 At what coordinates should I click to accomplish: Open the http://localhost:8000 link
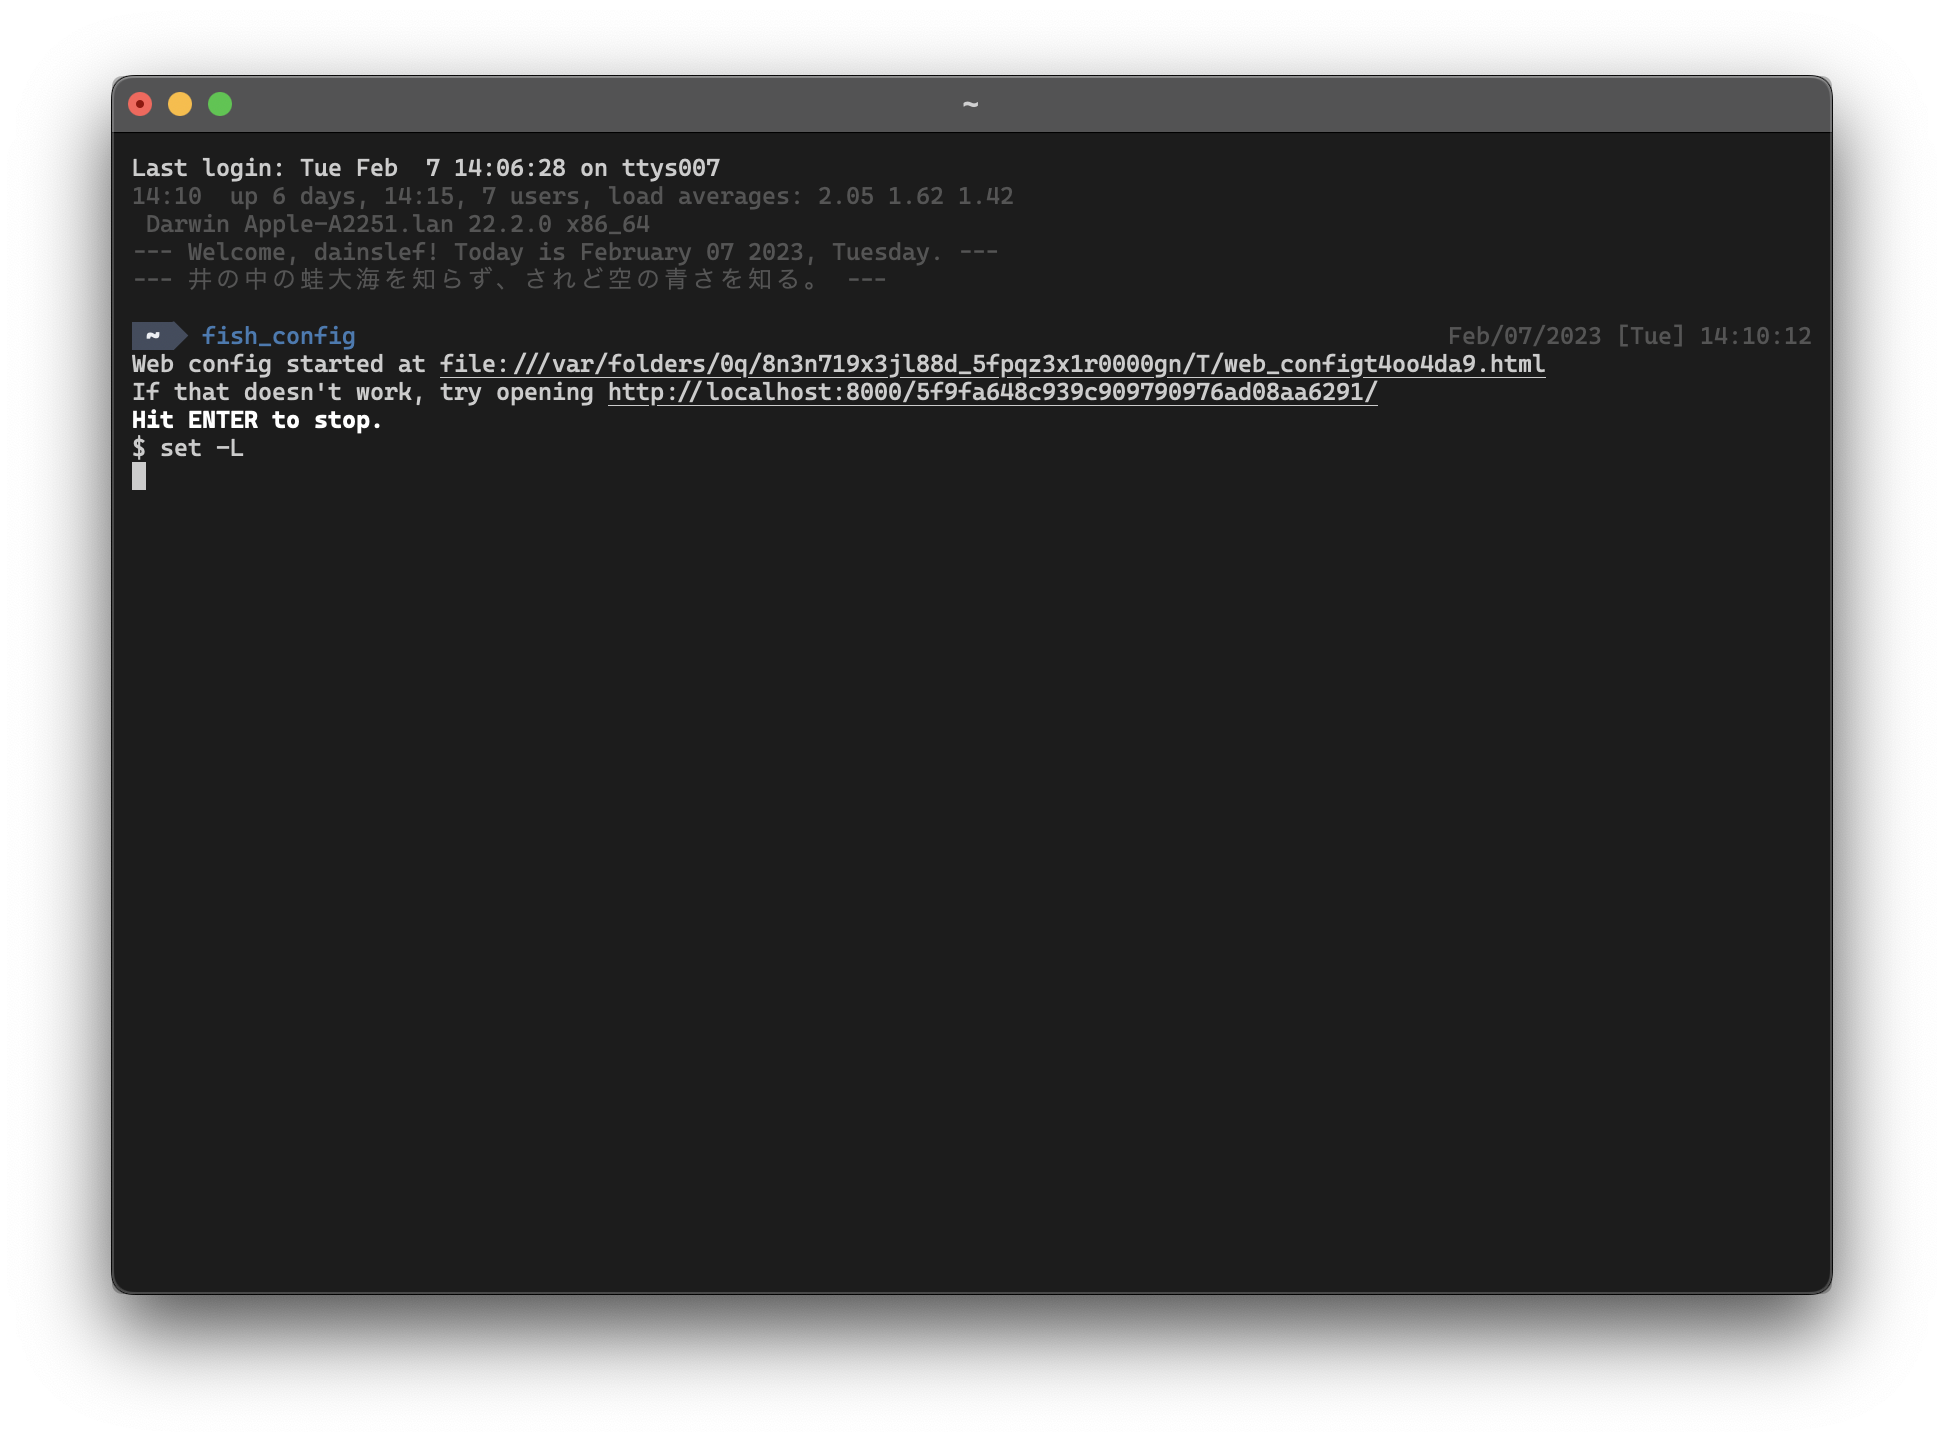point(992,392)
